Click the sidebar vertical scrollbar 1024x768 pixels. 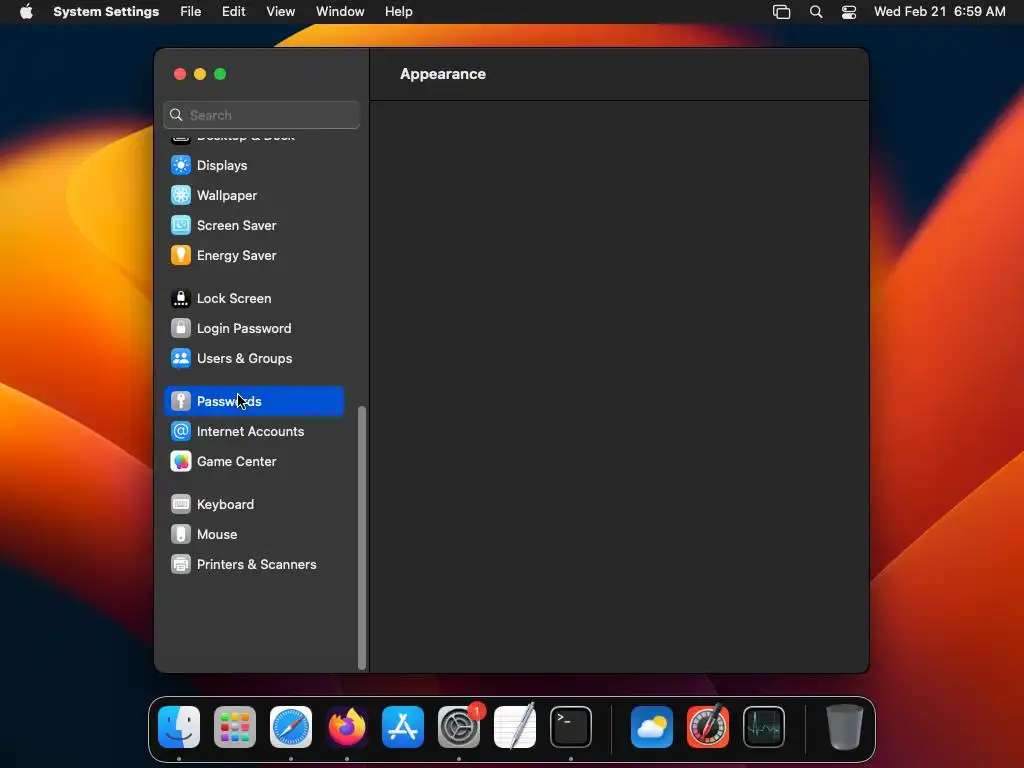[x=362, y=537]
